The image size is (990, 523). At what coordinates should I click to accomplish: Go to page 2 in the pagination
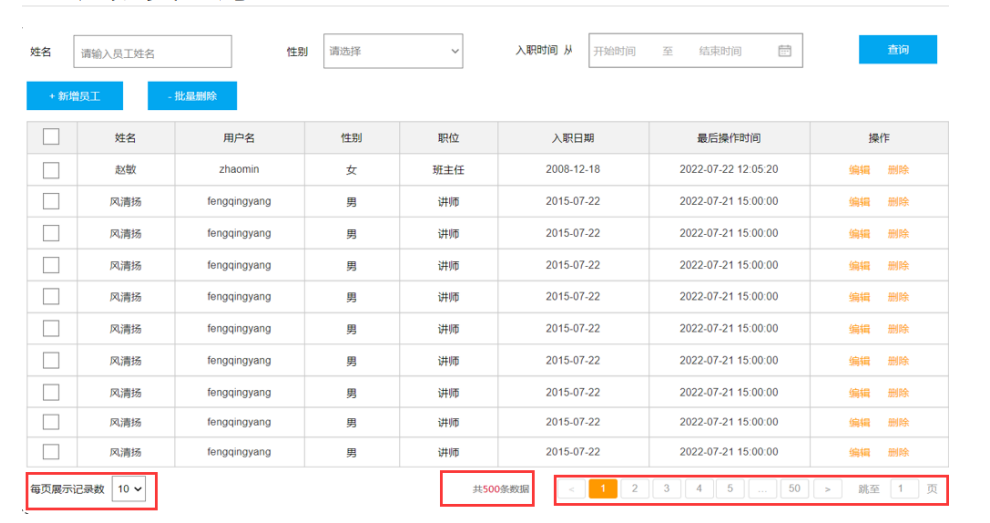[635, 488]
